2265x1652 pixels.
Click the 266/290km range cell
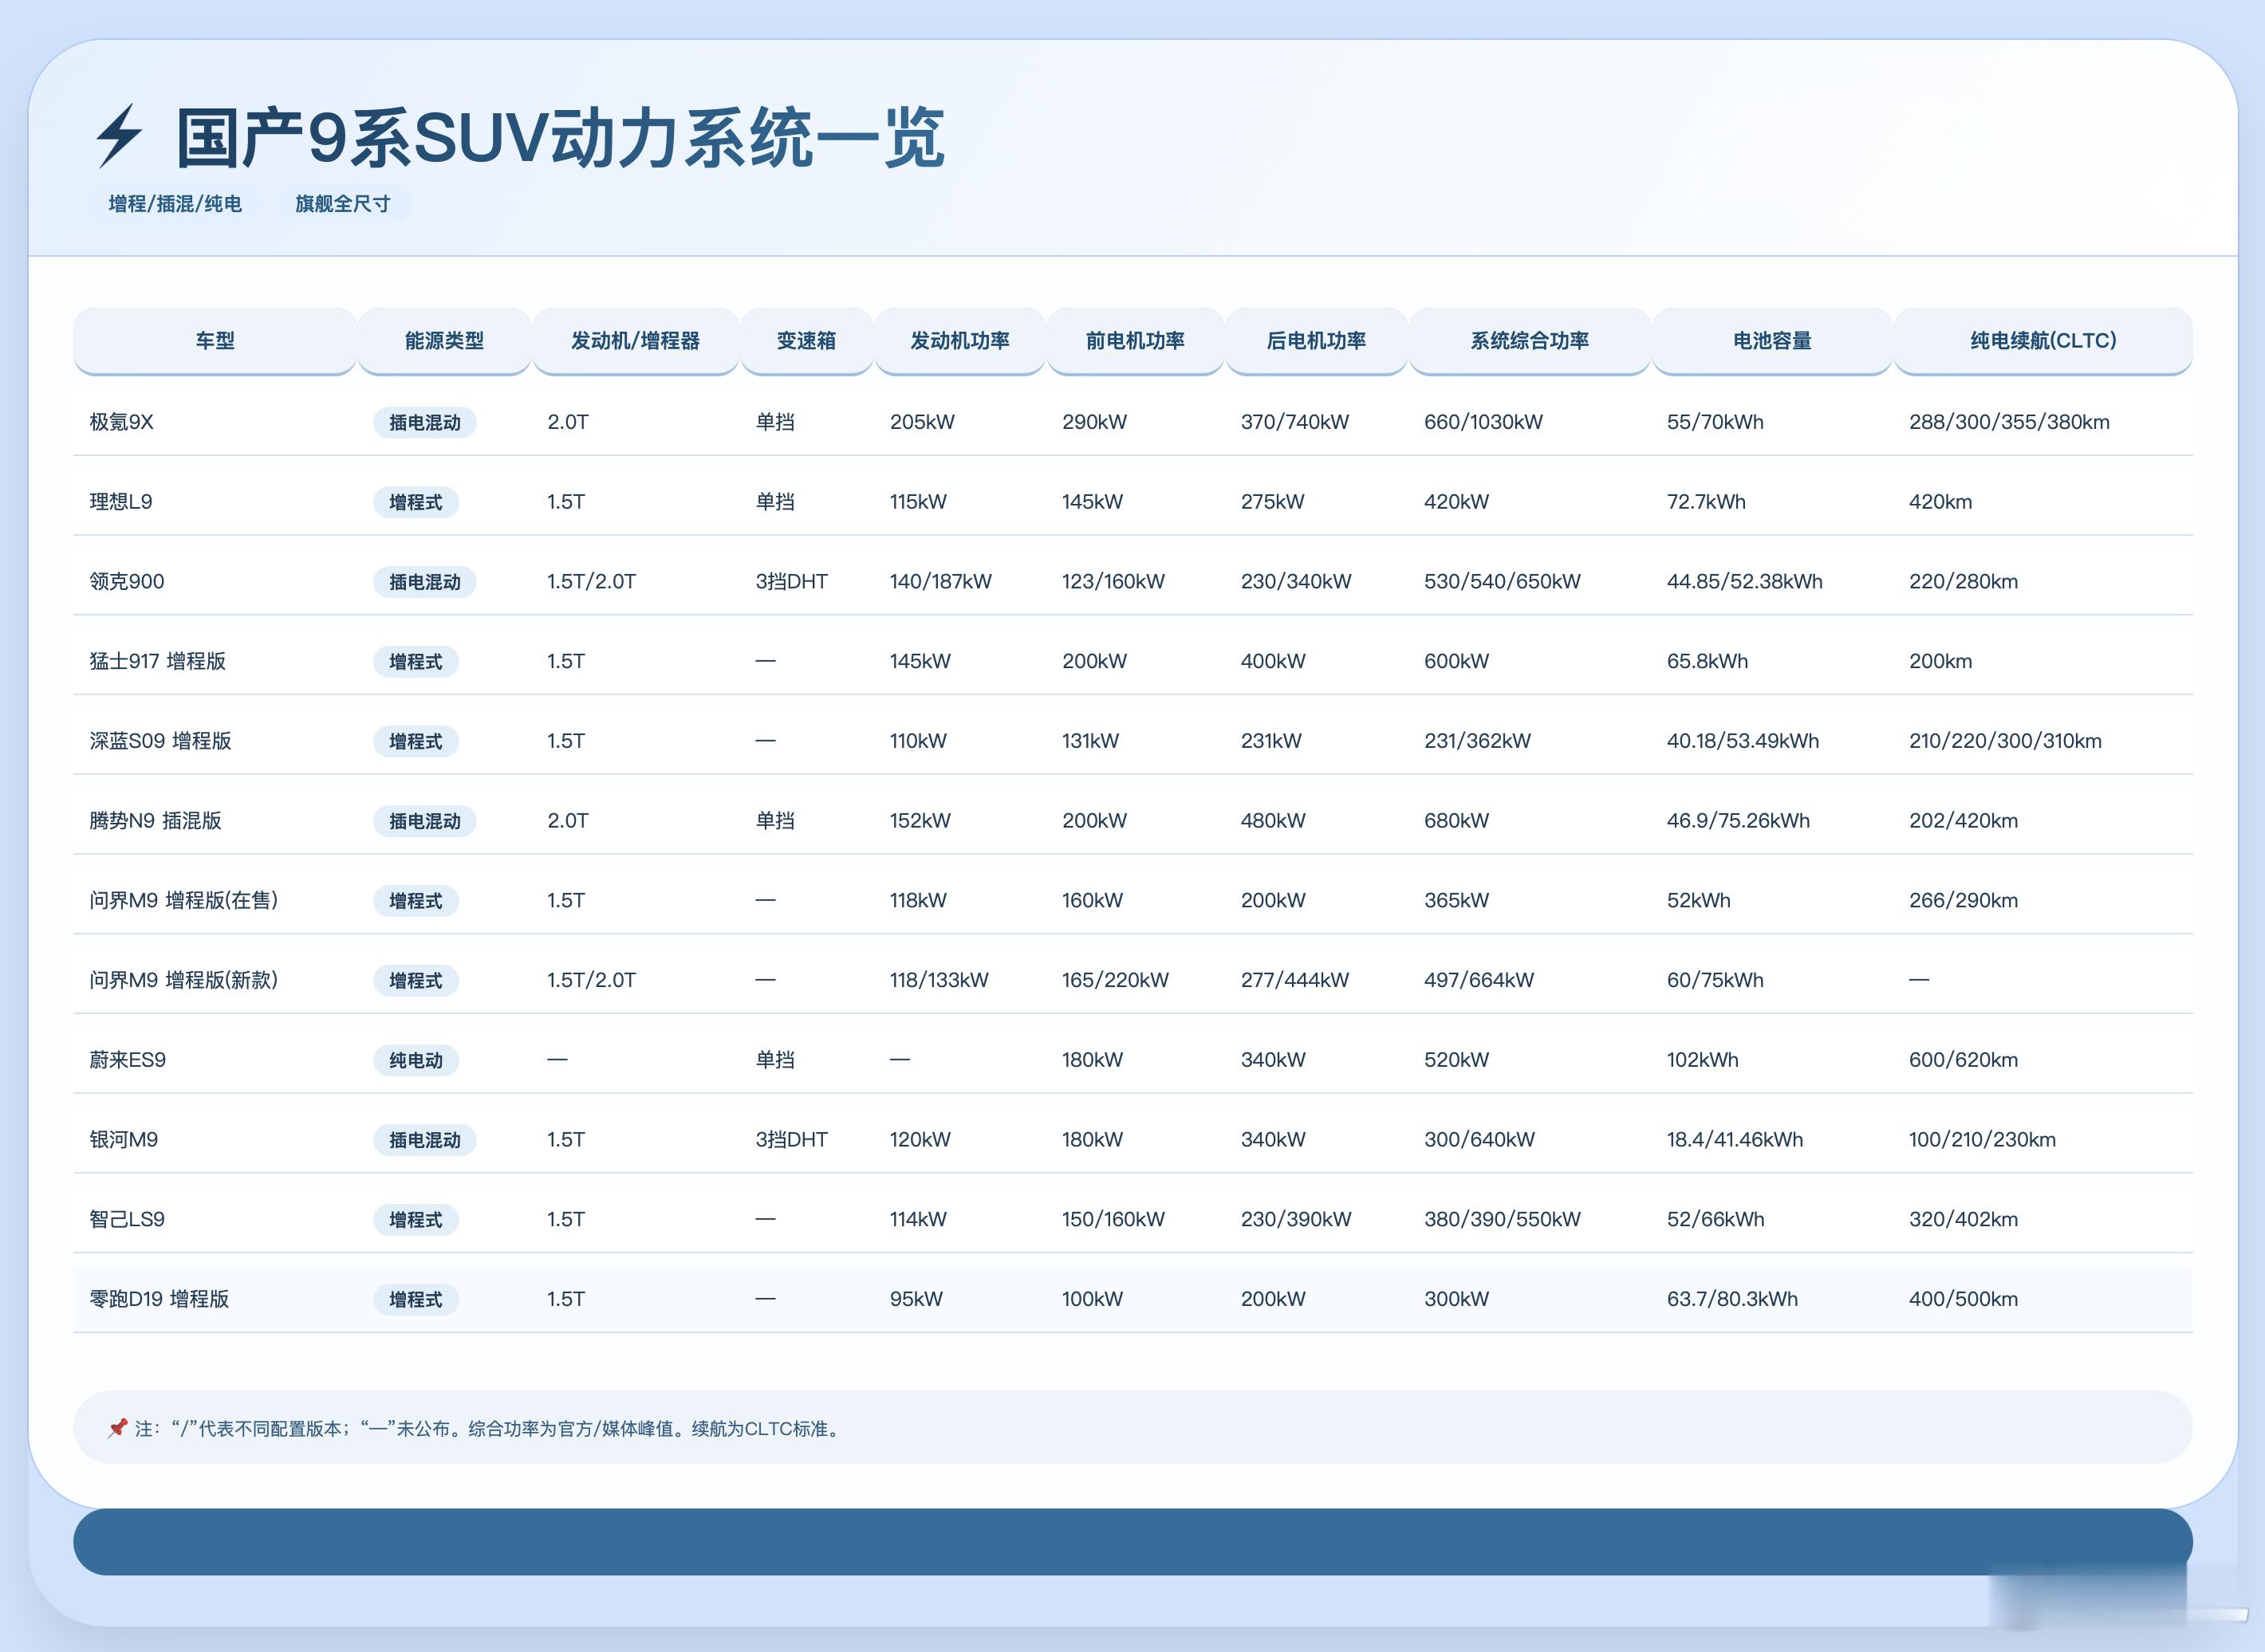(1963, 901)
